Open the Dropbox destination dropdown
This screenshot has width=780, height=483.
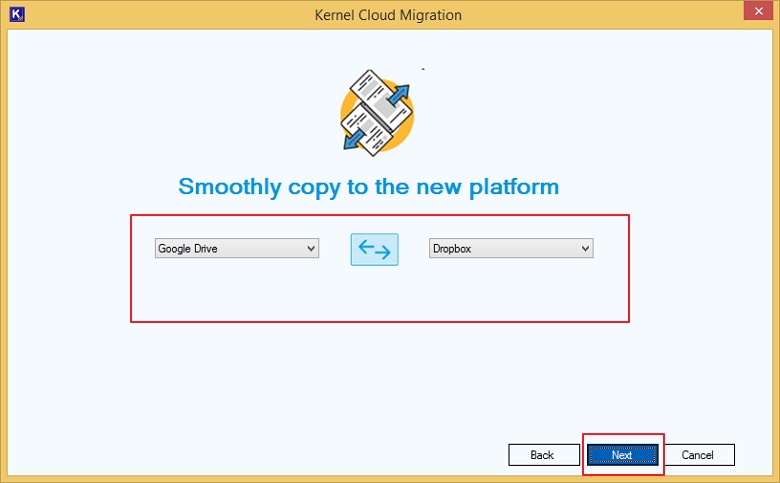[511, 248]
